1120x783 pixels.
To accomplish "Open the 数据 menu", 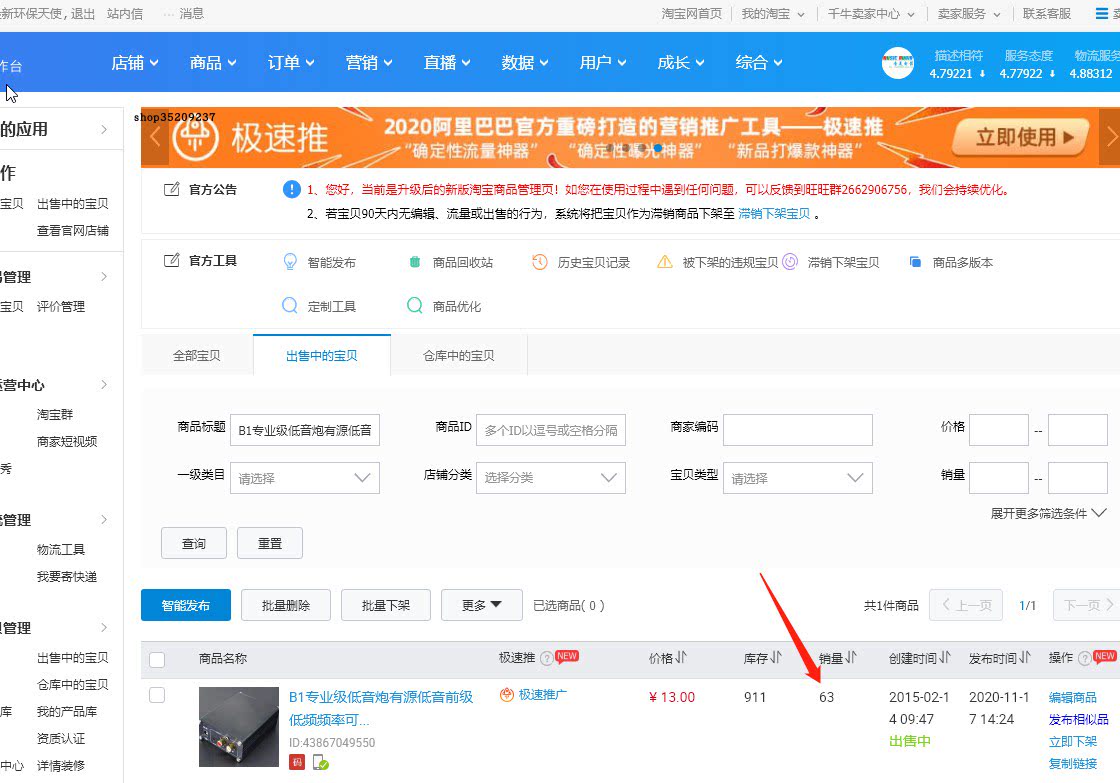I will 524,63.
